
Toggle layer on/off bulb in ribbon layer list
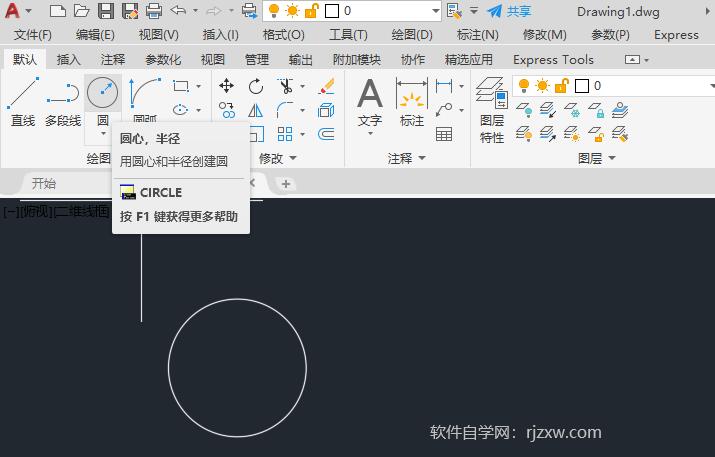(524, 85)
